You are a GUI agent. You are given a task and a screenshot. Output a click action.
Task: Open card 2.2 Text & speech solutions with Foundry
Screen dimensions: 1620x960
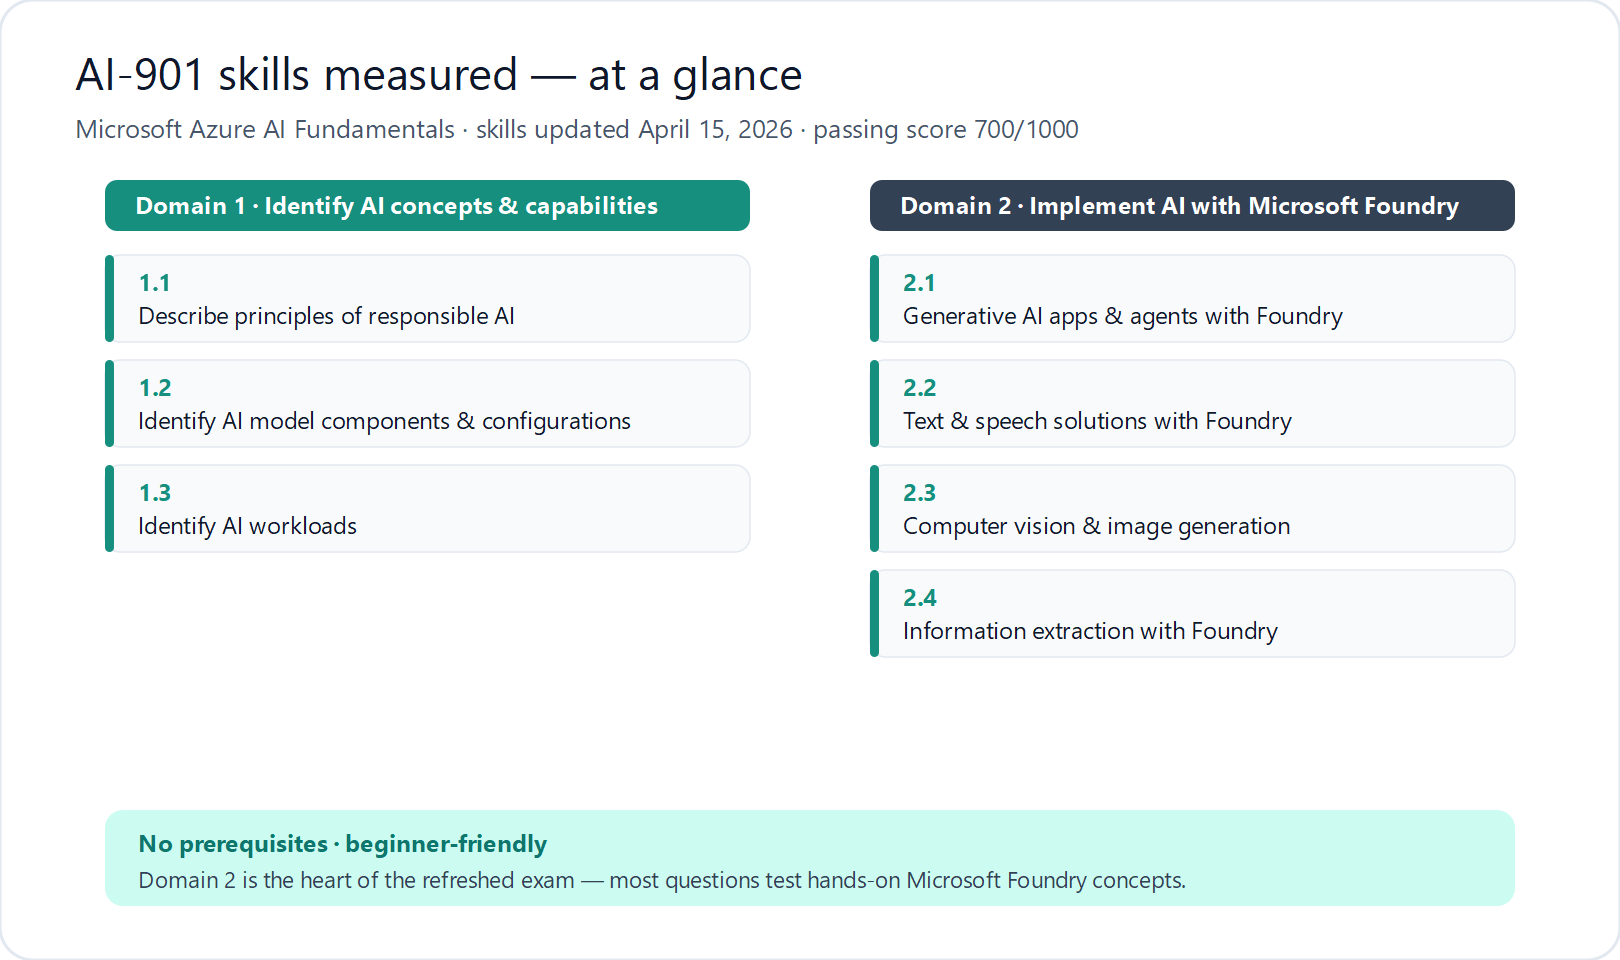click(1192, 403)
